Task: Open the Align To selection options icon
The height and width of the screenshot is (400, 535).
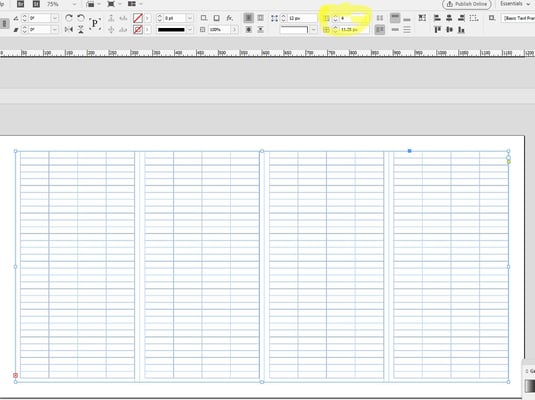Action: pos(474,18)
